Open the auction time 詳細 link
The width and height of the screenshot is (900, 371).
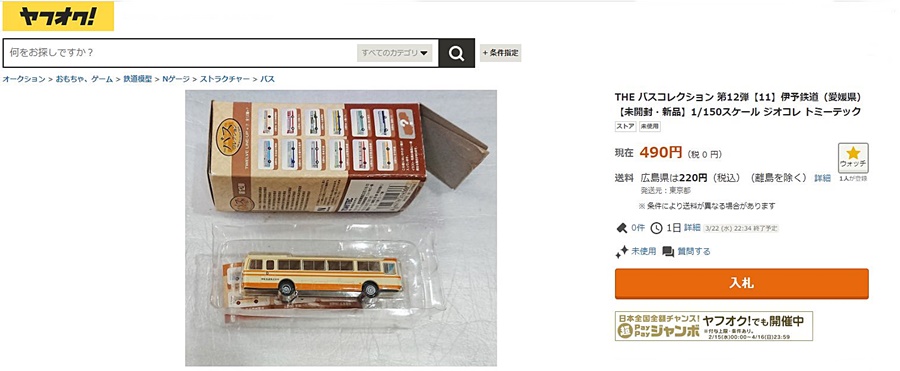tap(692, 228)
